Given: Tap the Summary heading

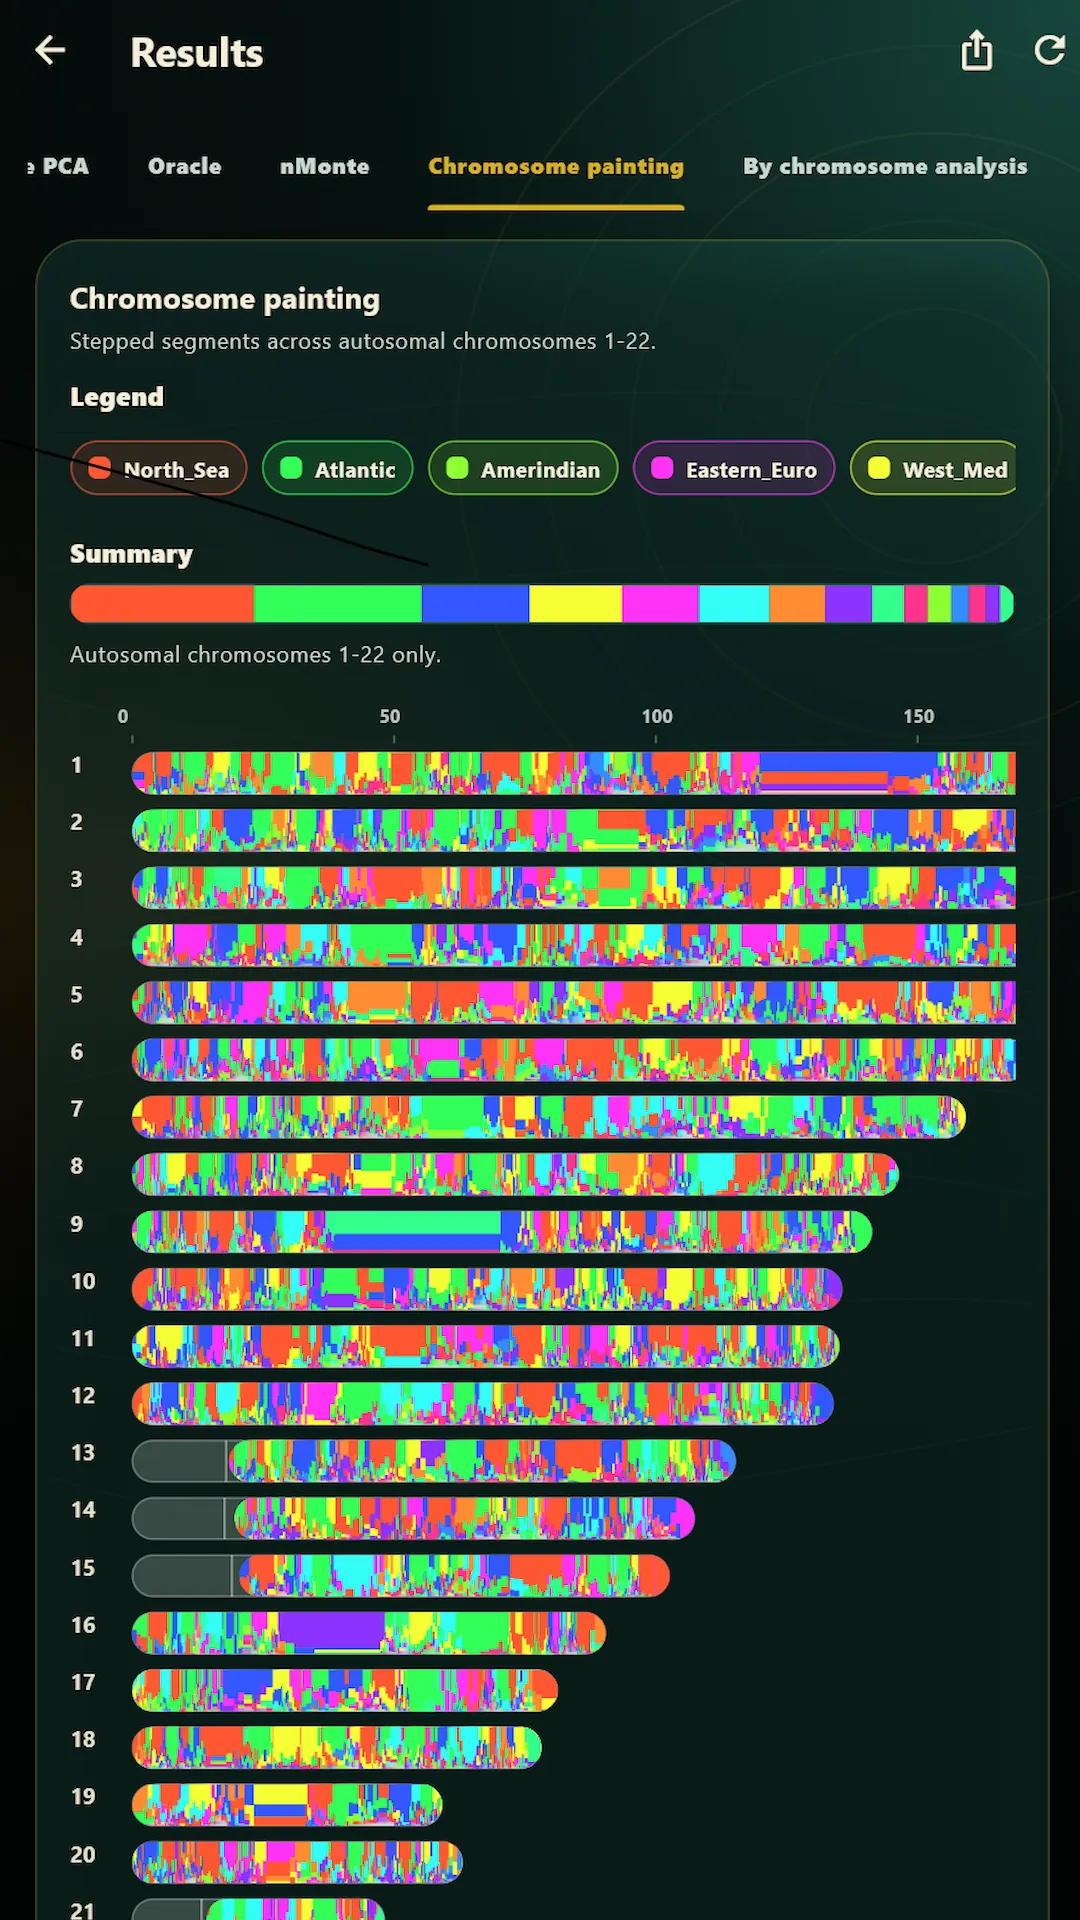Looking at the screenshot, I should (131, 554).
